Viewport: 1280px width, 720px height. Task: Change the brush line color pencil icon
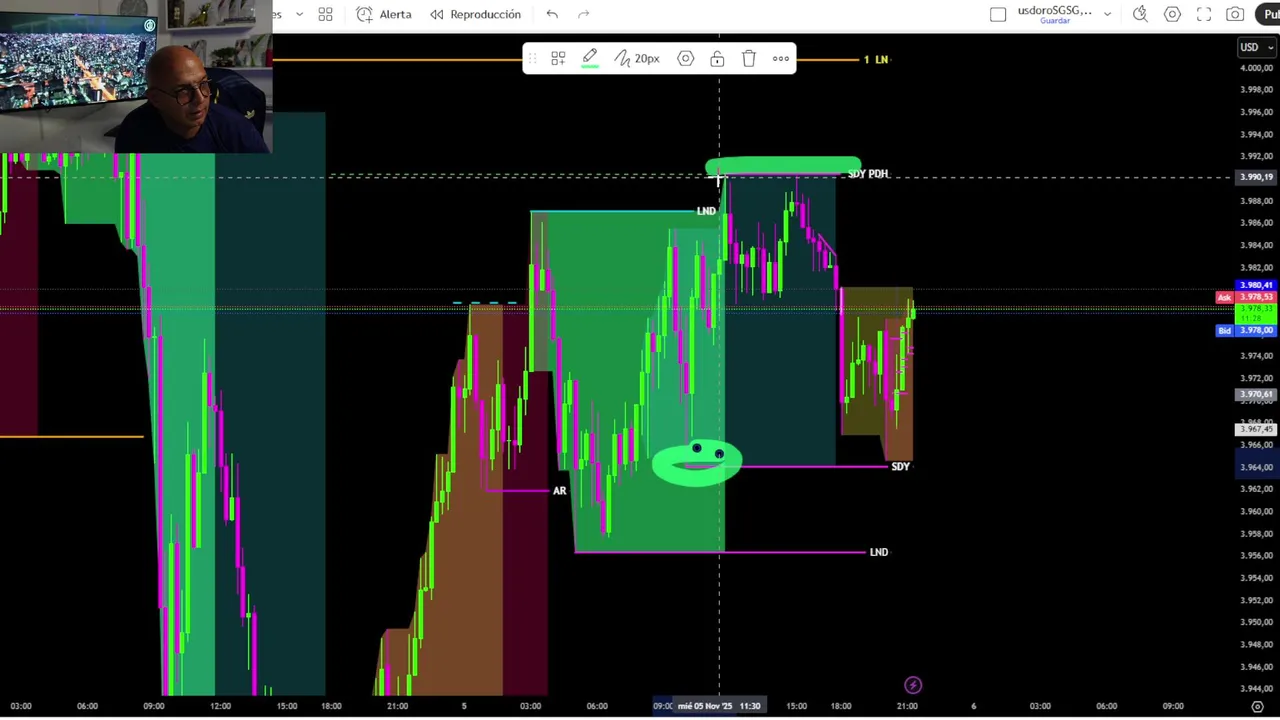pyautogui.click(x=590, y=59)
